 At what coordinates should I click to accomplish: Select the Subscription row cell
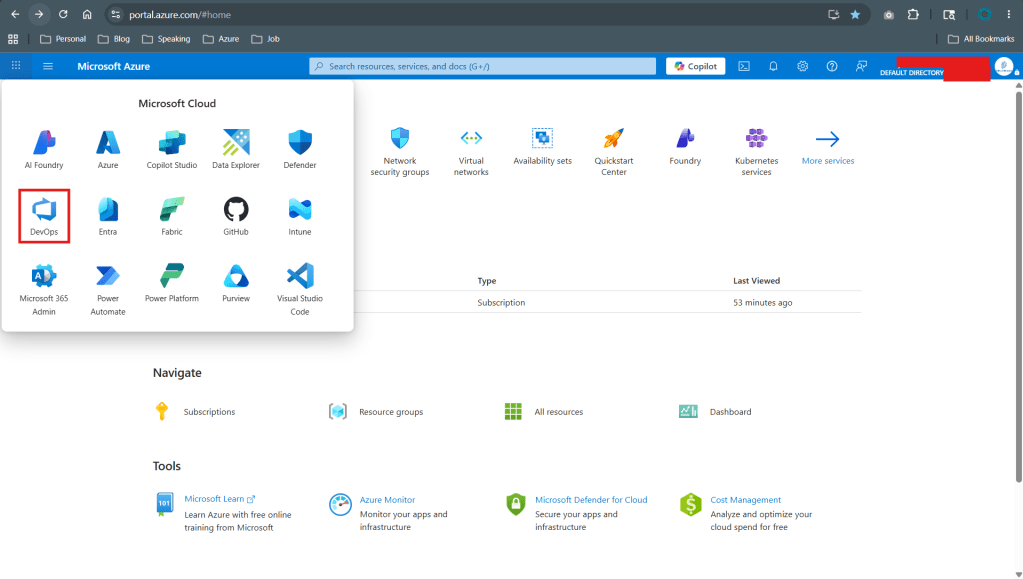click(x=501, y=302)
